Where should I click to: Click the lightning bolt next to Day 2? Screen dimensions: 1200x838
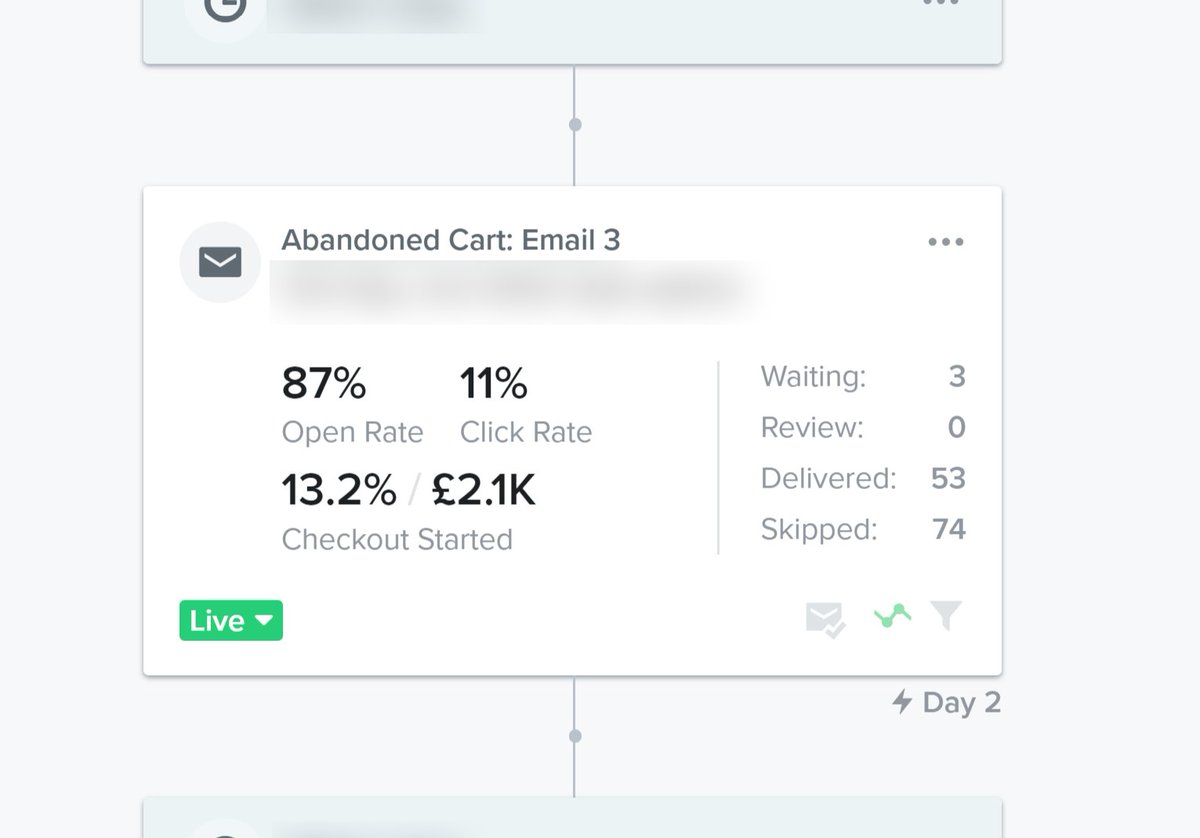903,703
